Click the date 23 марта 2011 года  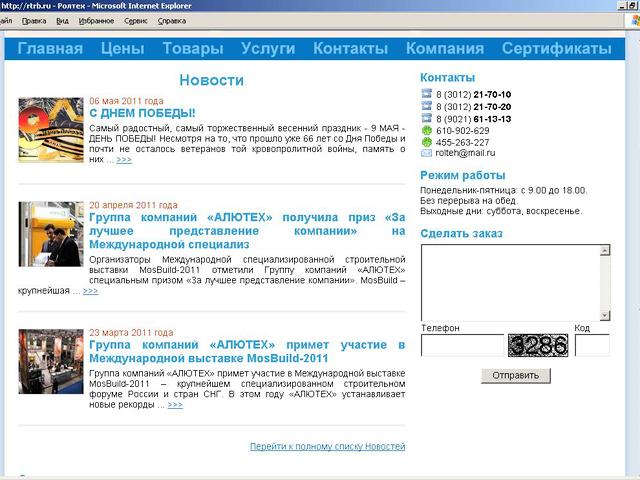pyautogui.click(x=131, y=332)
